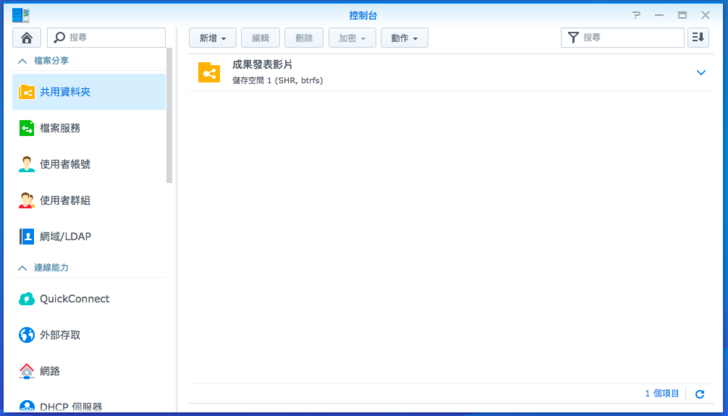728x416 pixels.
Task: Open the 新增 dropdown menu
Action: 212,38
